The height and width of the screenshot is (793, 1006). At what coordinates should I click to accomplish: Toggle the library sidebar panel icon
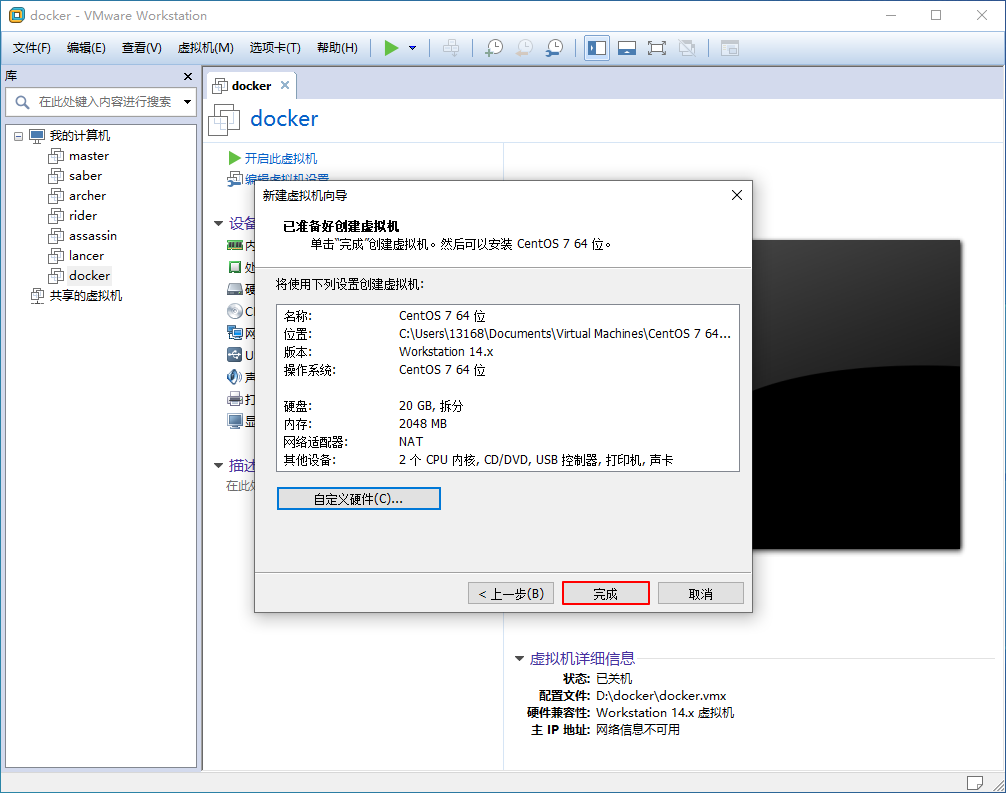(x=596, y=46)
